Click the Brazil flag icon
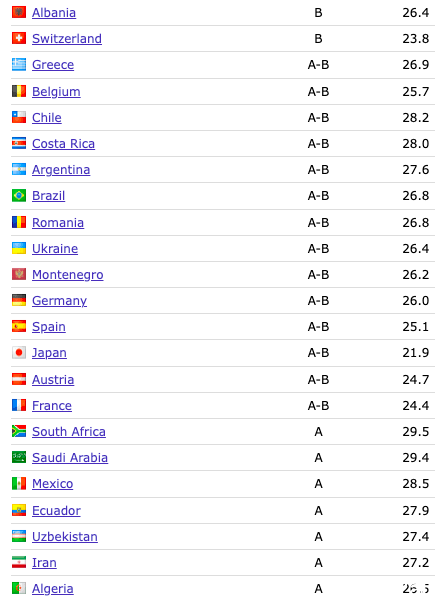Screen dimensions: 439x600 click(19, 195)
